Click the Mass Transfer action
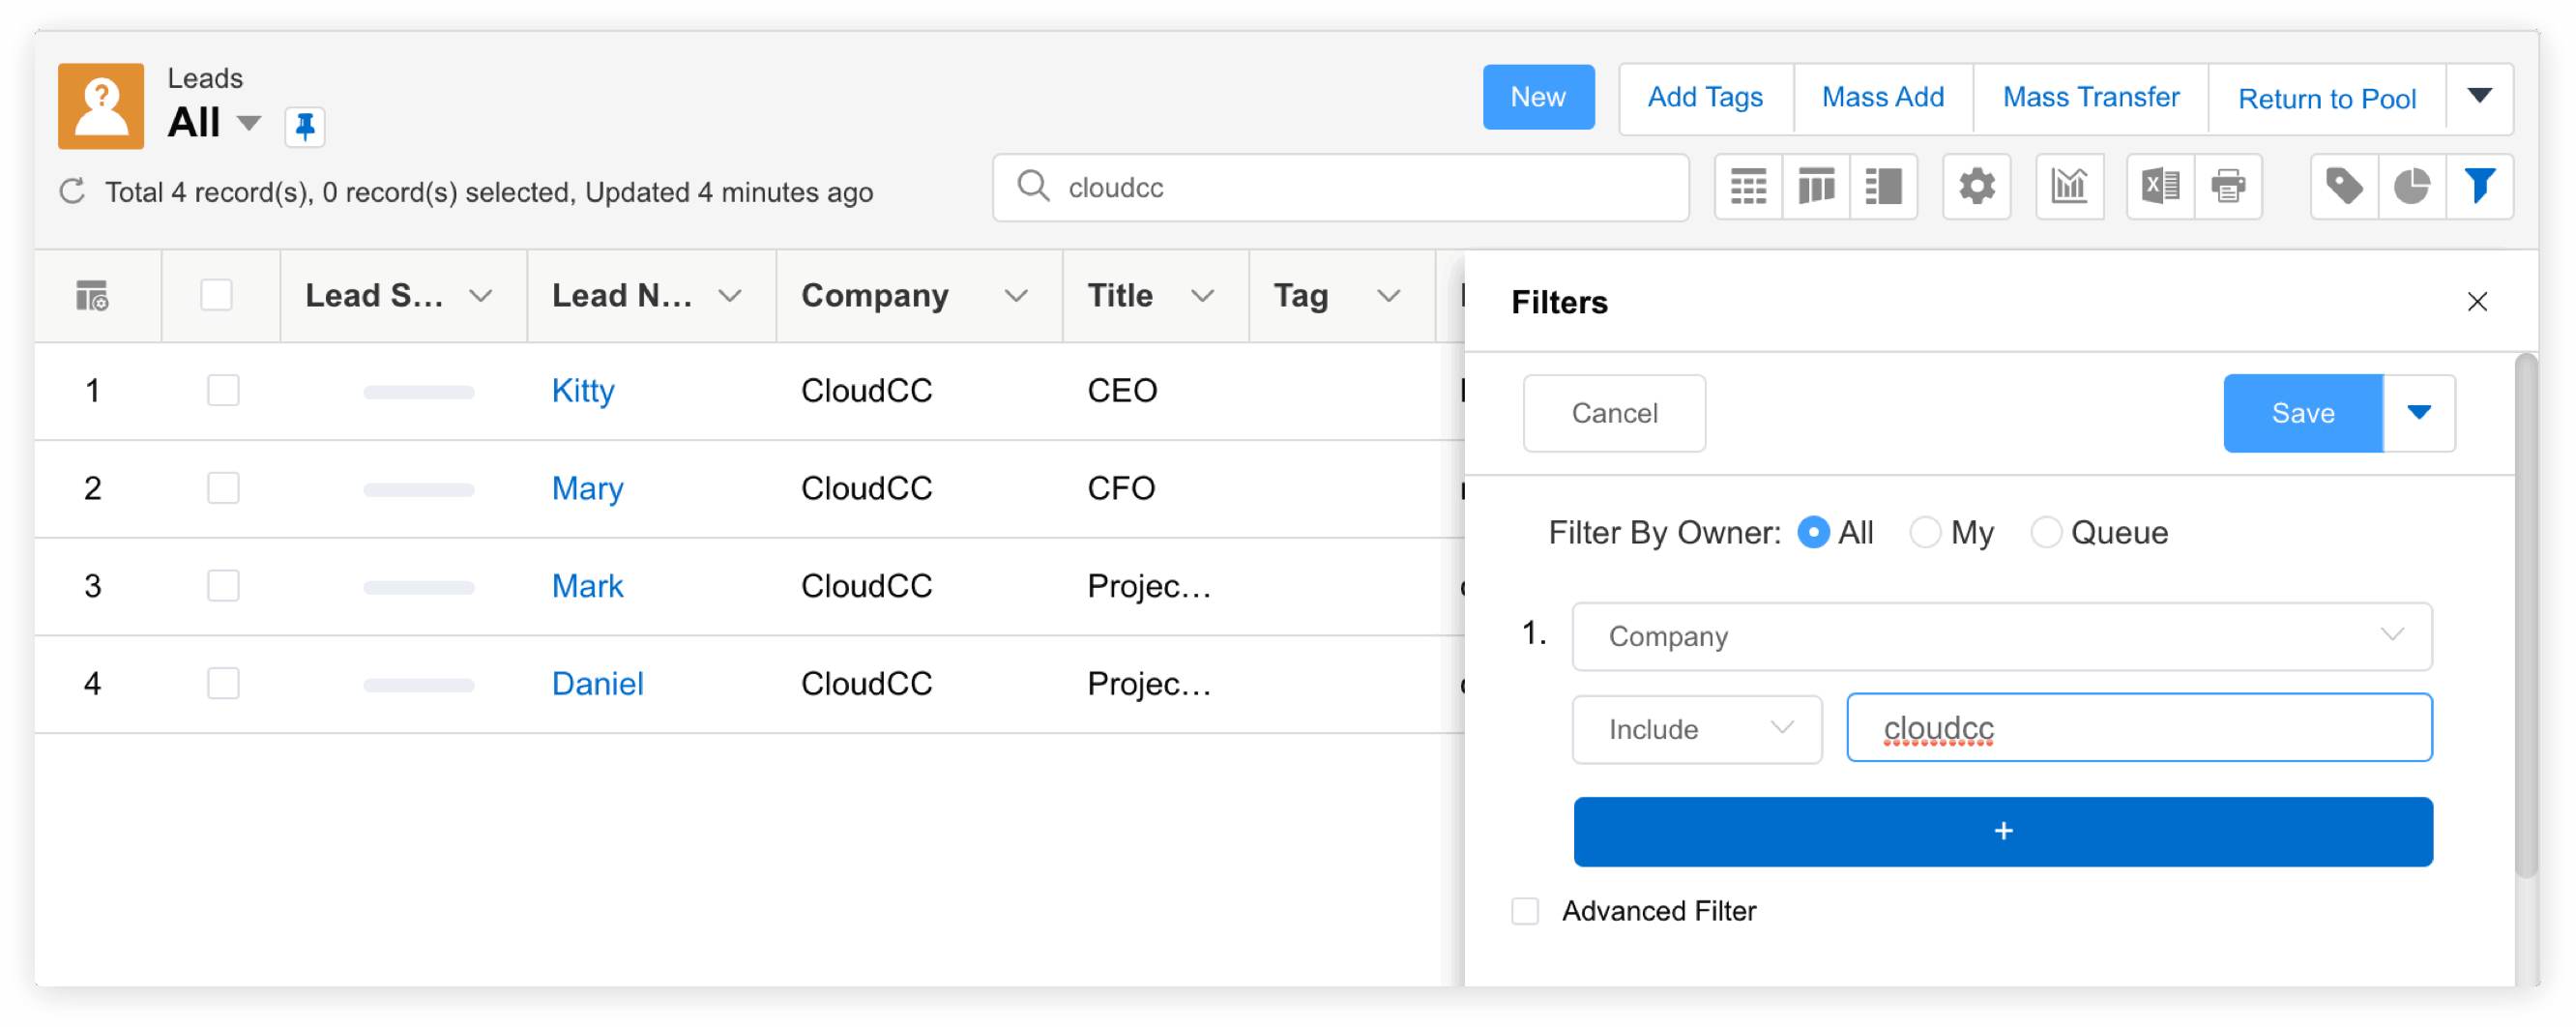 (x=2090, y=97)
